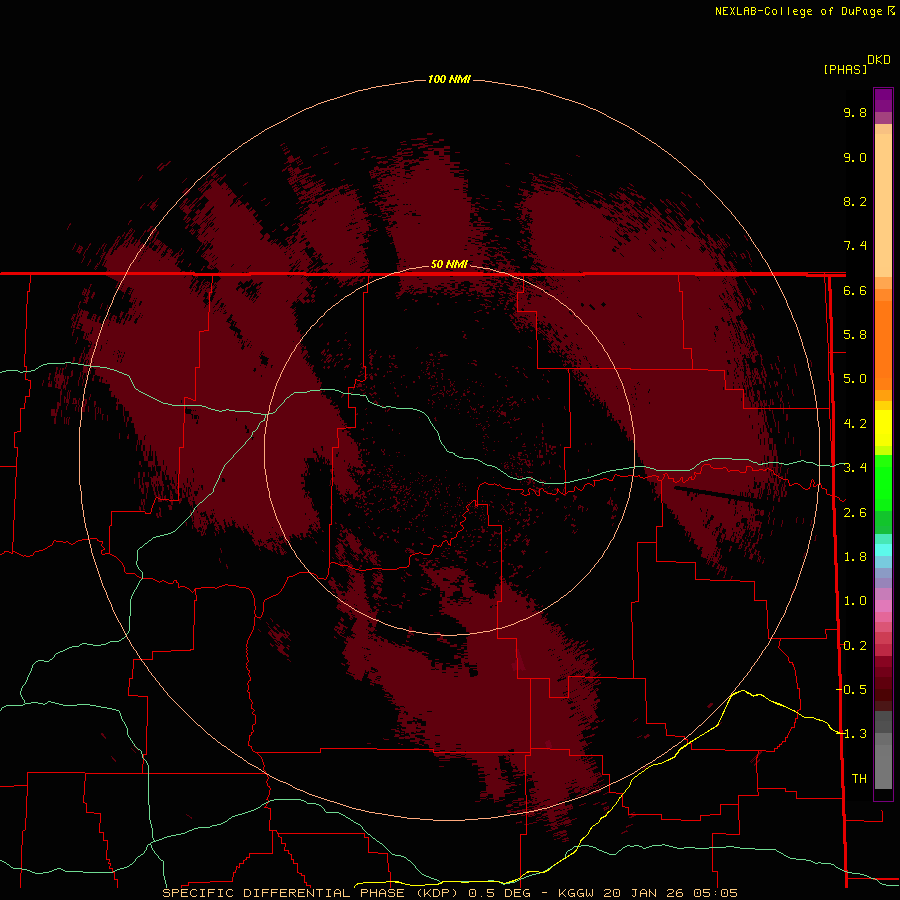Click the 0.2 value on the scale
The height and width of the screenshot is (900, 900).
coord(855,646)
